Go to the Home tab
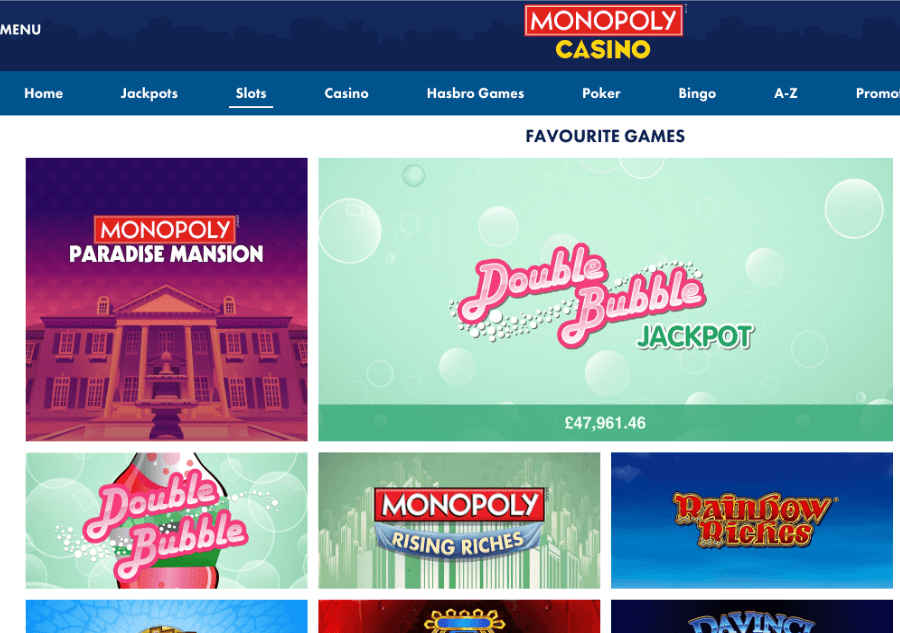 (44, 93)
